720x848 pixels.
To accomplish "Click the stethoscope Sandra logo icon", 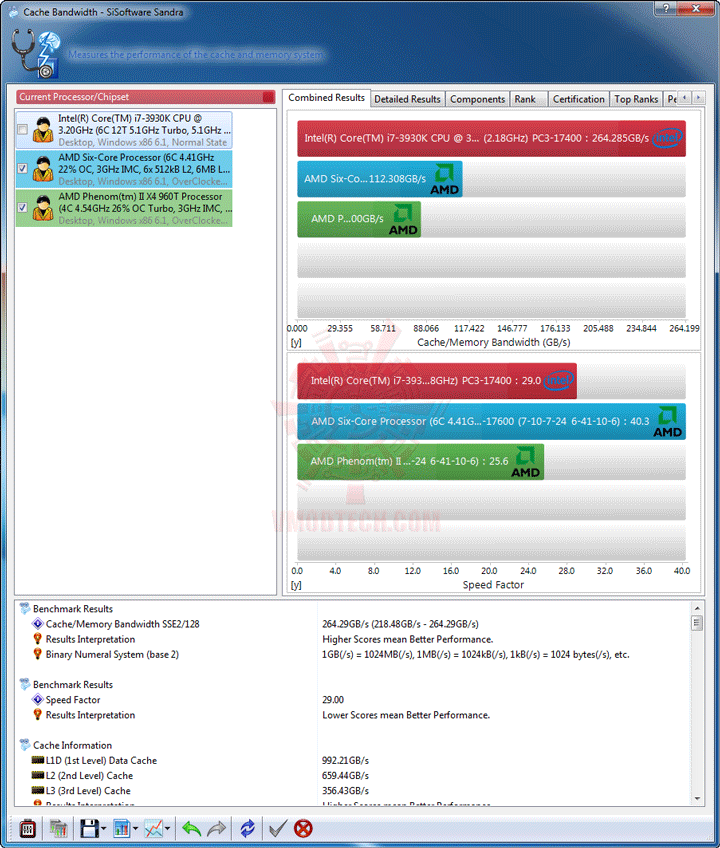I will pyautogui.click(x=36, y=54).
